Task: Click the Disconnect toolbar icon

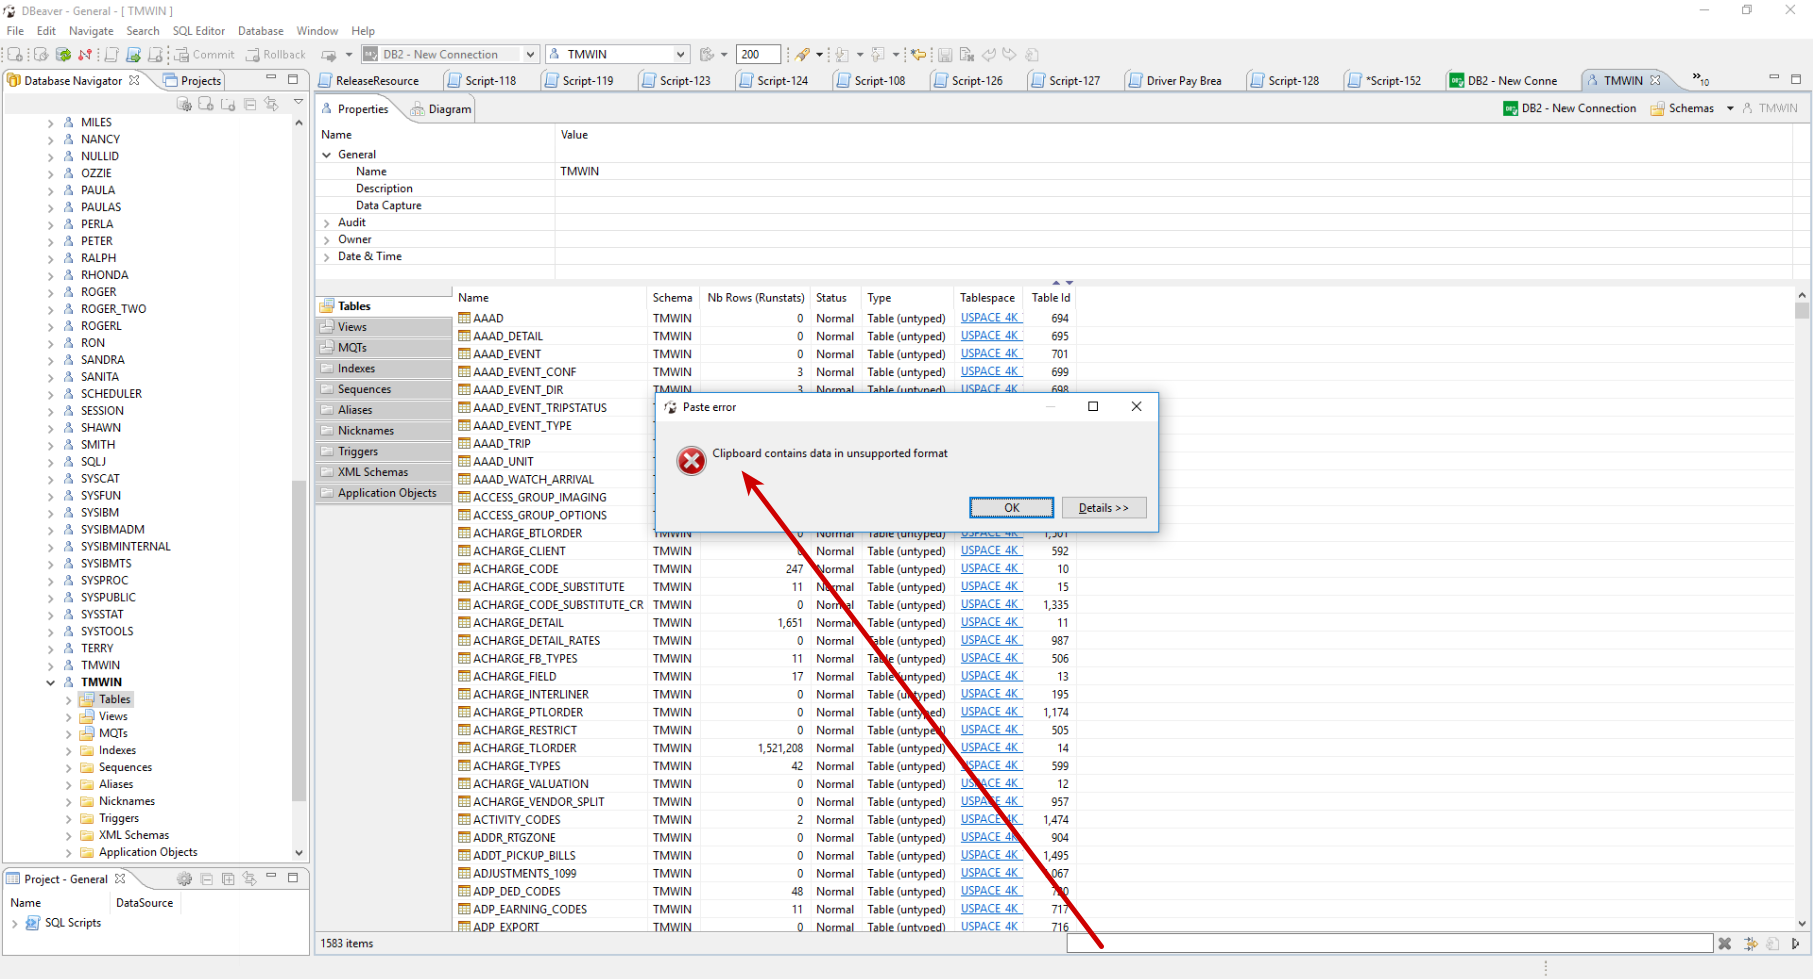Action: pyautogui.click(x=85, y=55)
